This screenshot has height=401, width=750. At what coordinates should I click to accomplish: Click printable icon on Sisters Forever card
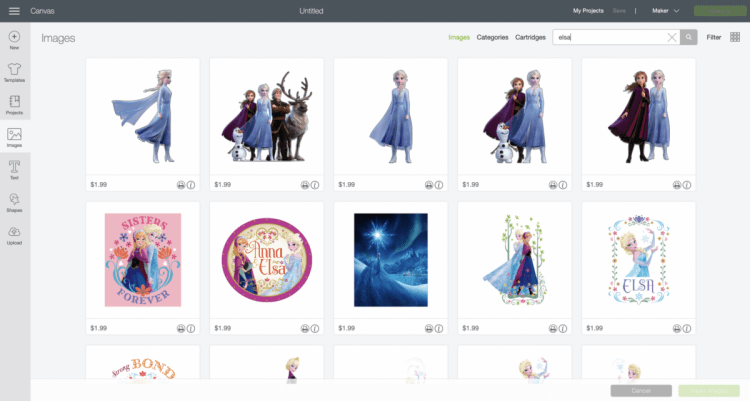point(181,328)
